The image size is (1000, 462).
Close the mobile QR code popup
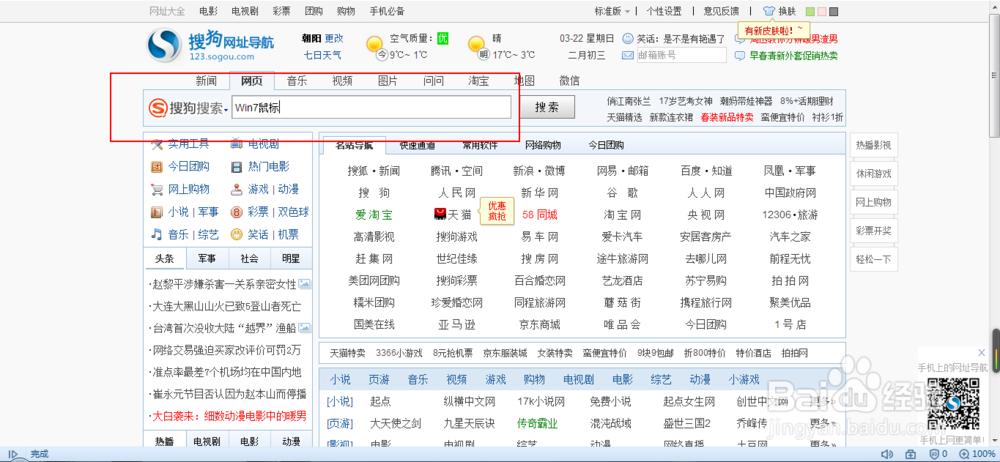coord(982,353)
